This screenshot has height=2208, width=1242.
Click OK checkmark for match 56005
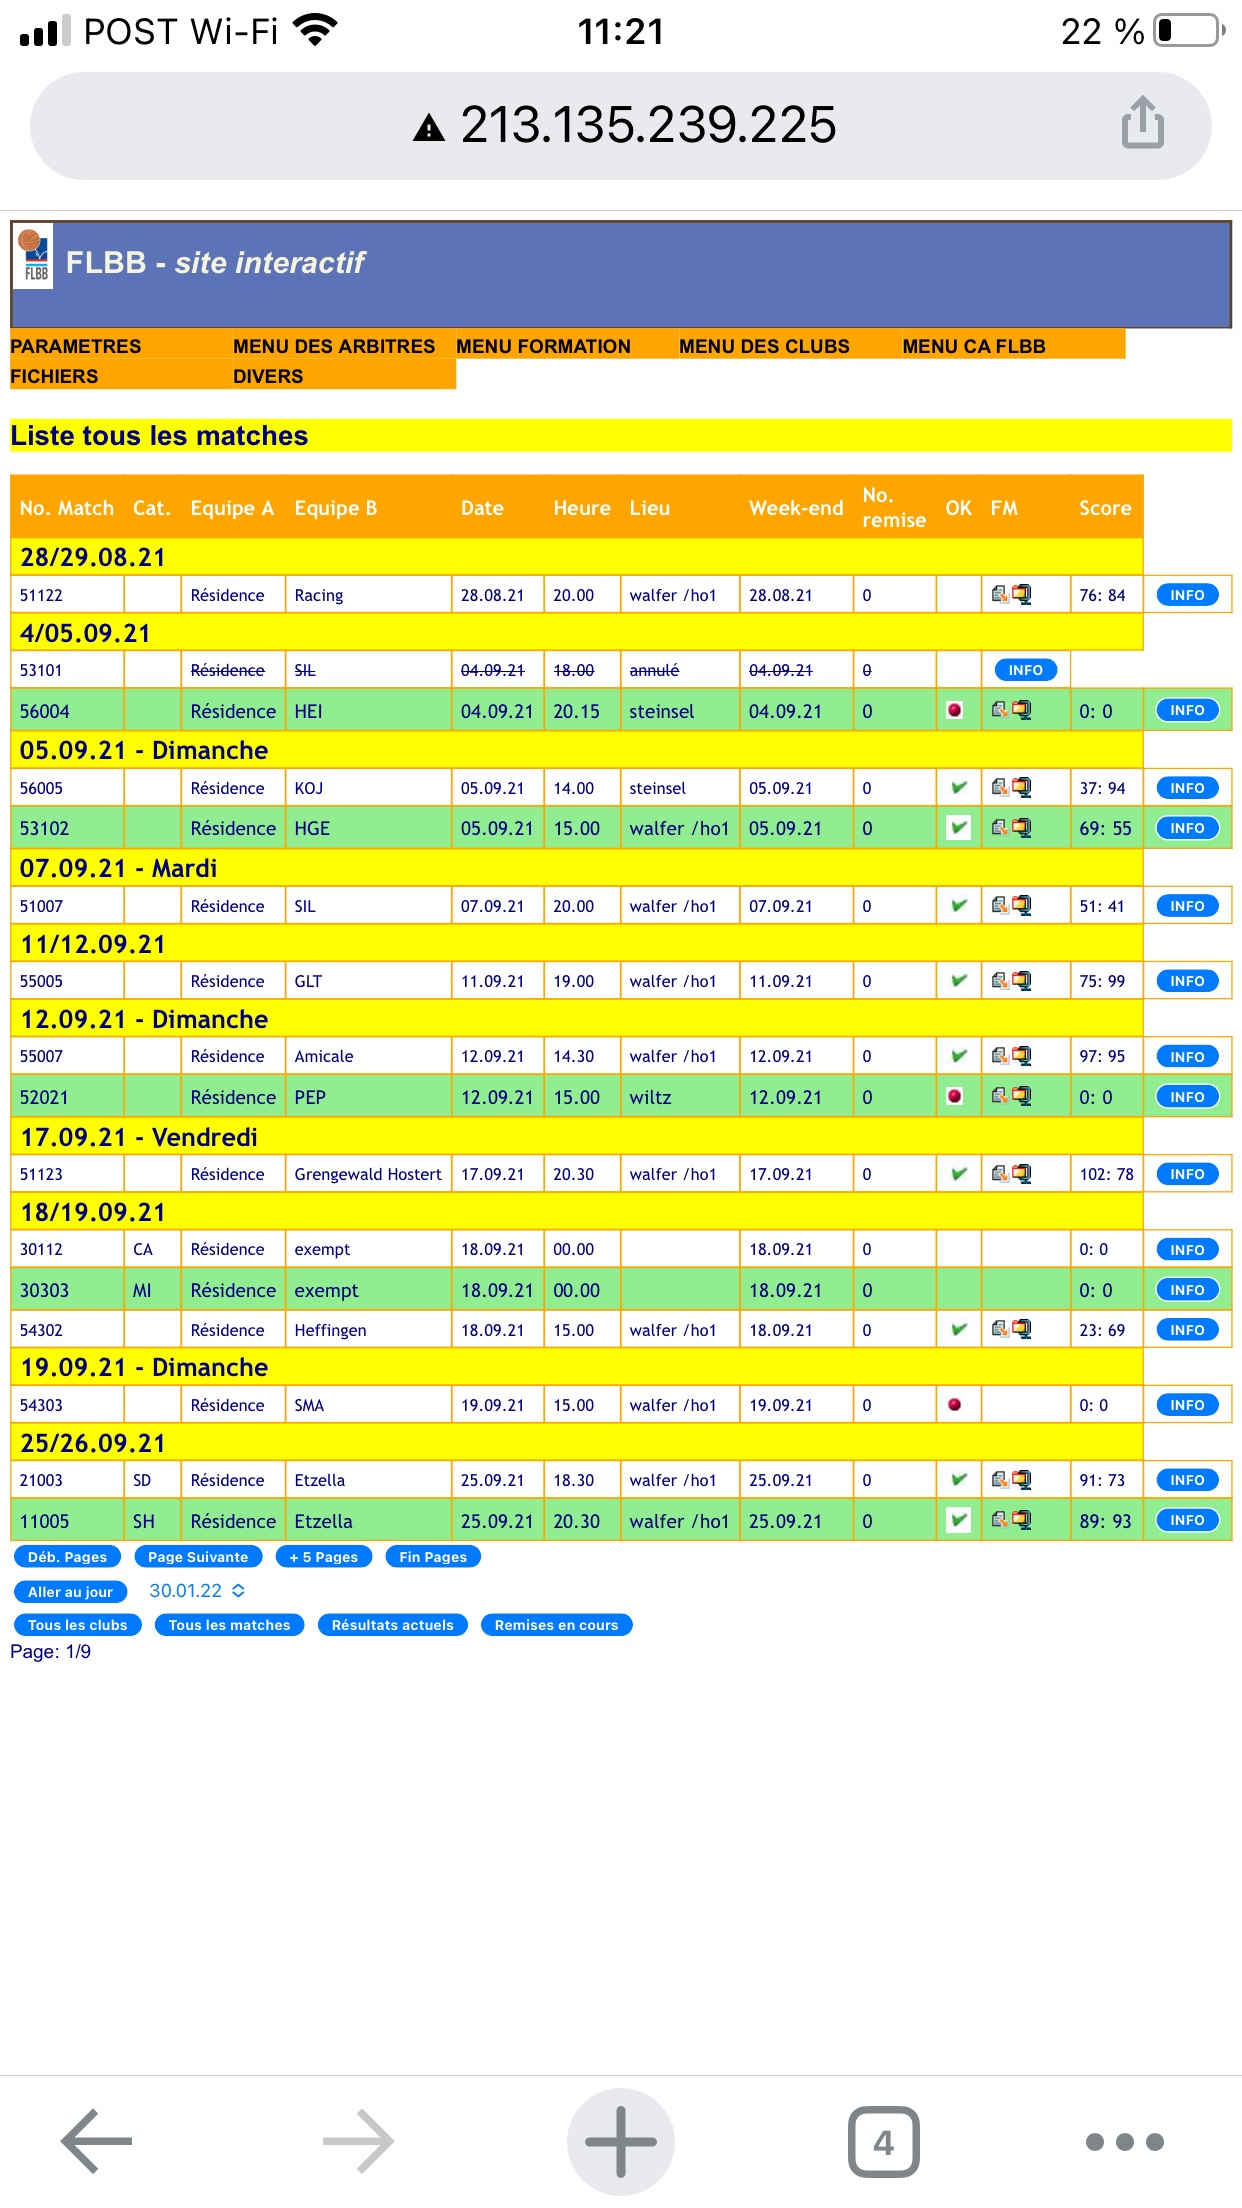[x=959, y=787]
